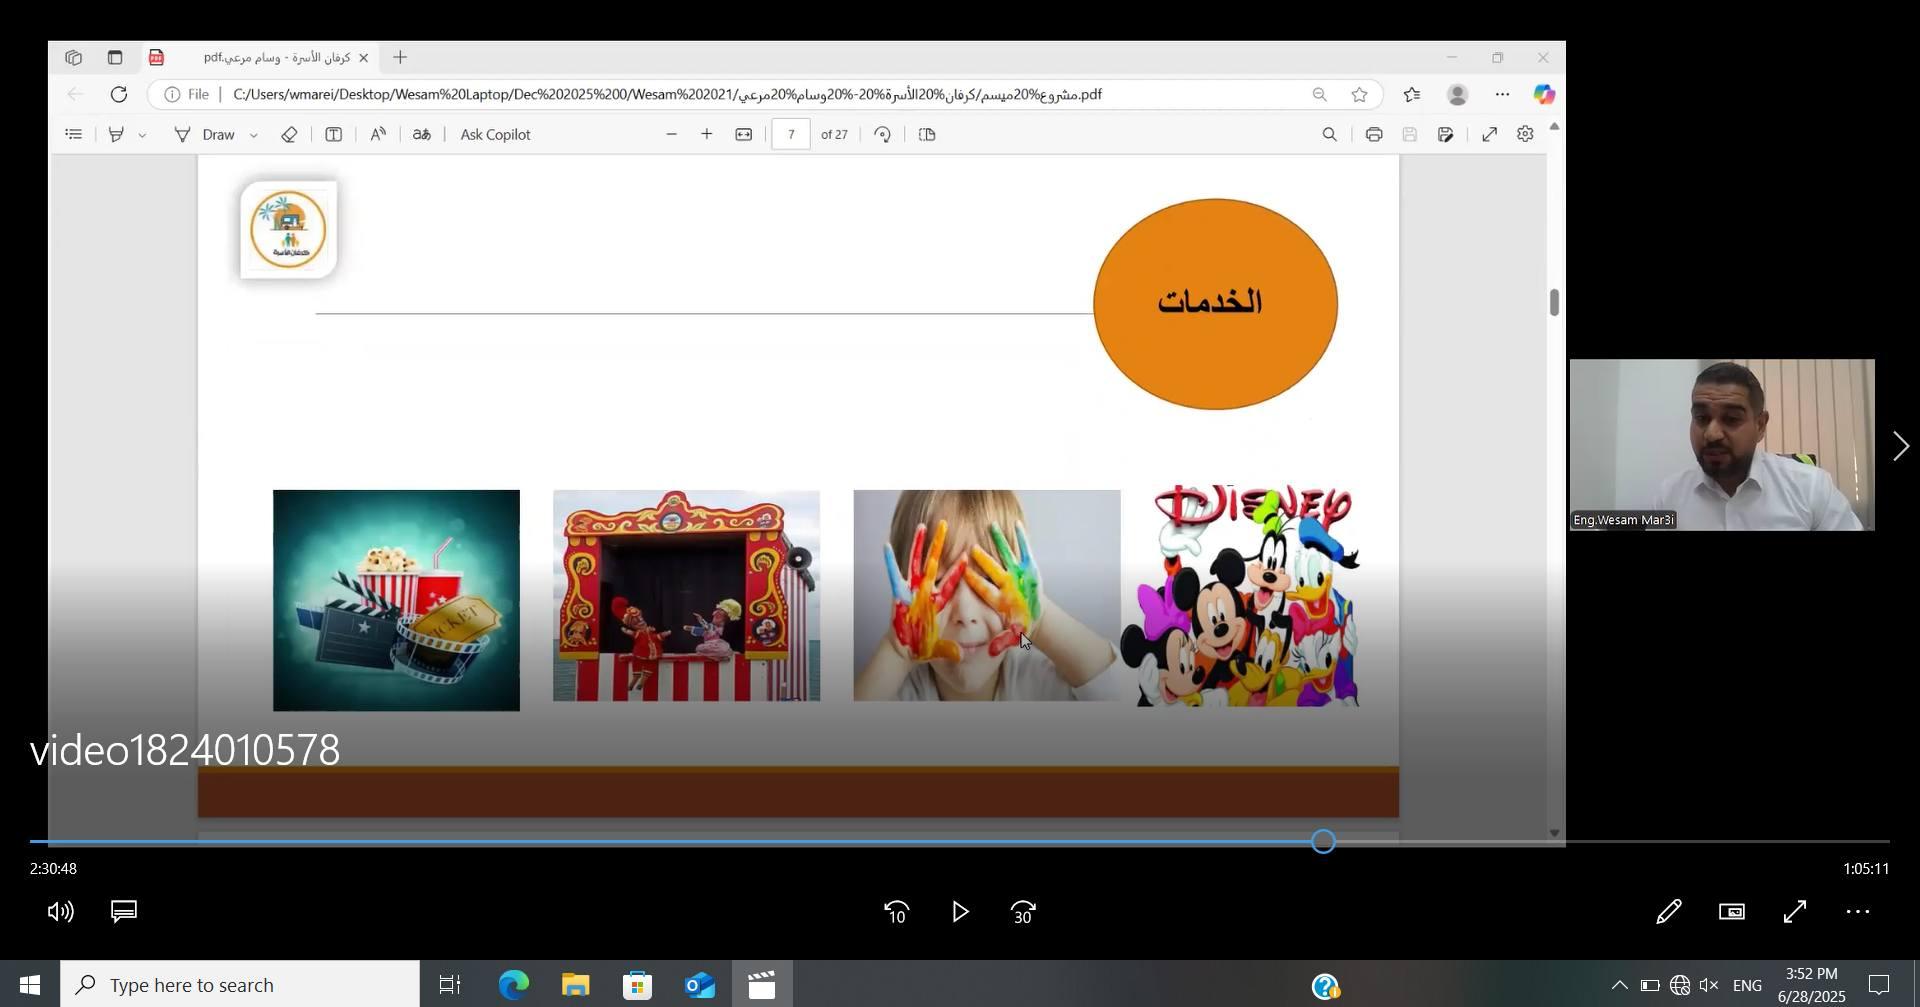The width and height of the screenshot is (1920, 1007).
Task: Click the address bar file path
Action: click(667, 94)
